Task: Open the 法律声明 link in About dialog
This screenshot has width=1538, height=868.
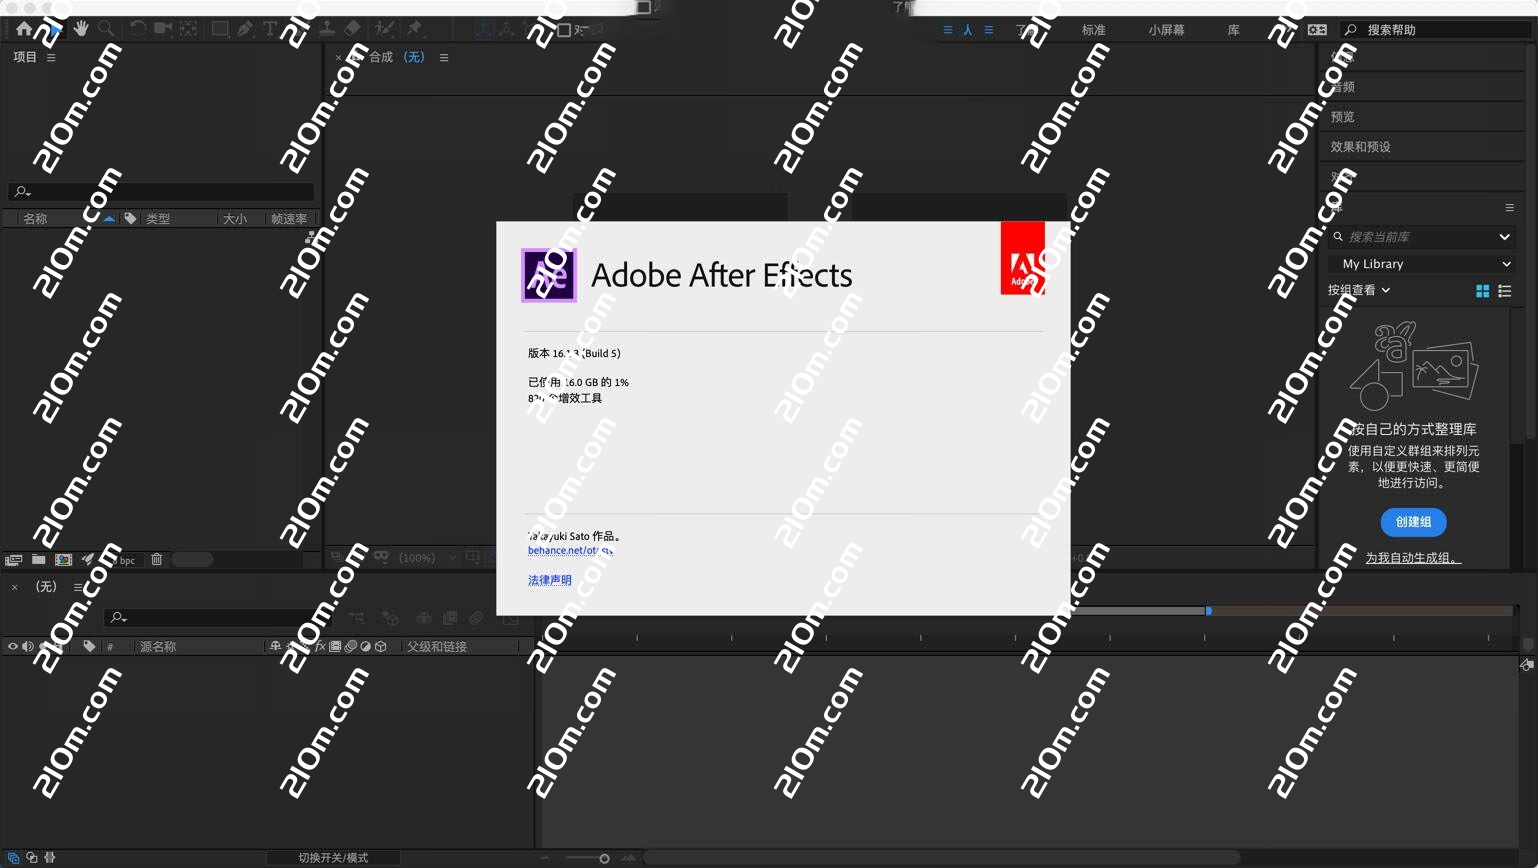Action: coord(550,580)
